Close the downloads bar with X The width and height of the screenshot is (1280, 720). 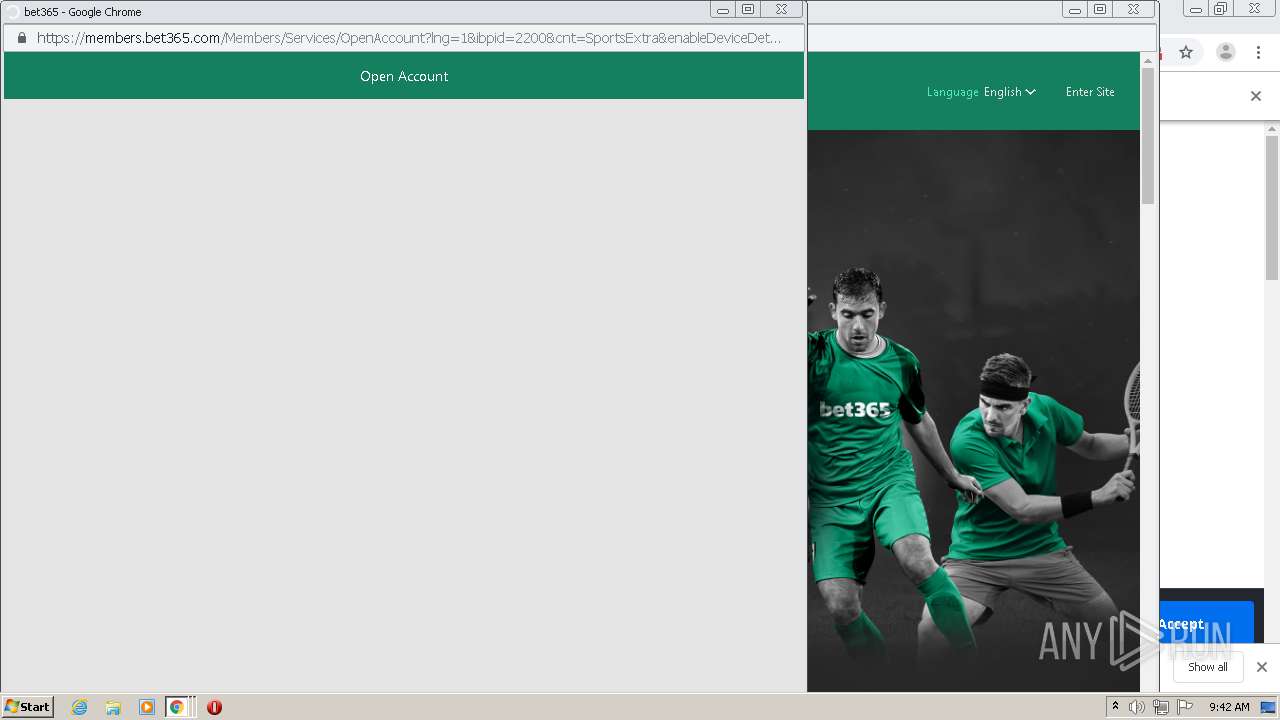pos(1261,667)
